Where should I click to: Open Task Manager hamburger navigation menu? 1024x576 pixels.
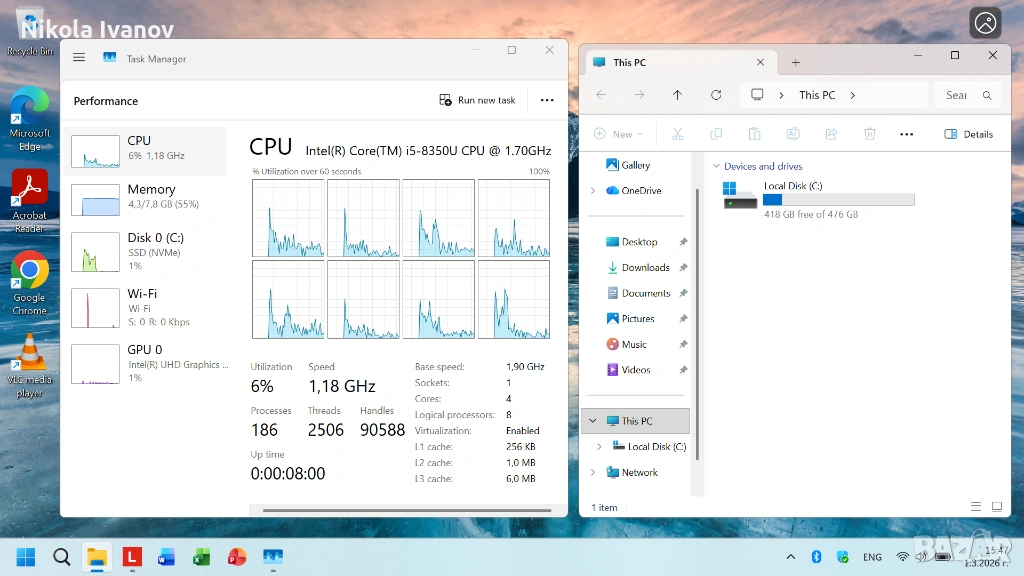(x=79, y=58)
